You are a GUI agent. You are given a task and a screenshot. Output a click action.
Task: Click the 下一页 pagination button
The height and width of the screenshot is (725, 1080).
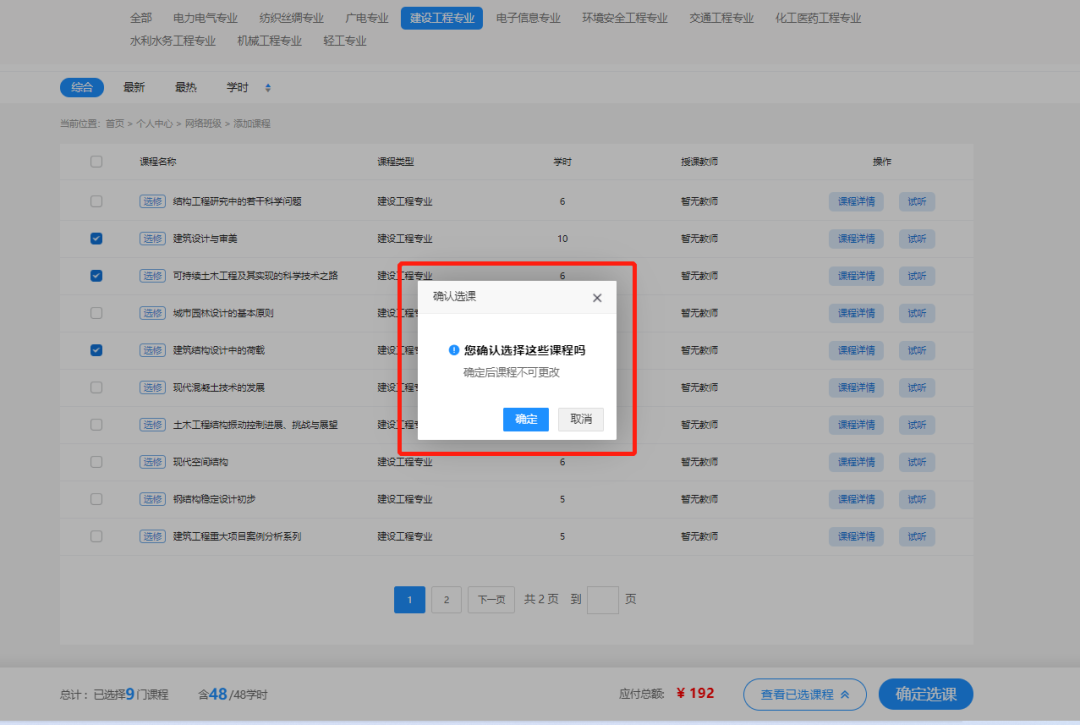pos(490,599)
